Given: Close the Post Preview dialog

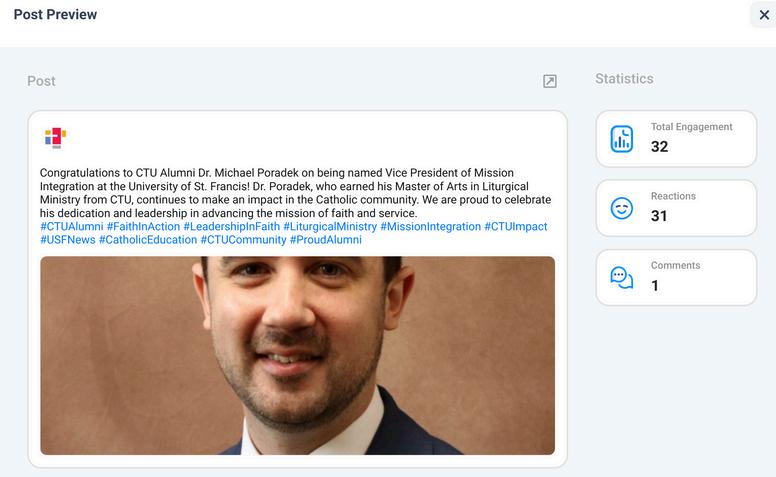Looking at the screenshot, I should 764,15.
